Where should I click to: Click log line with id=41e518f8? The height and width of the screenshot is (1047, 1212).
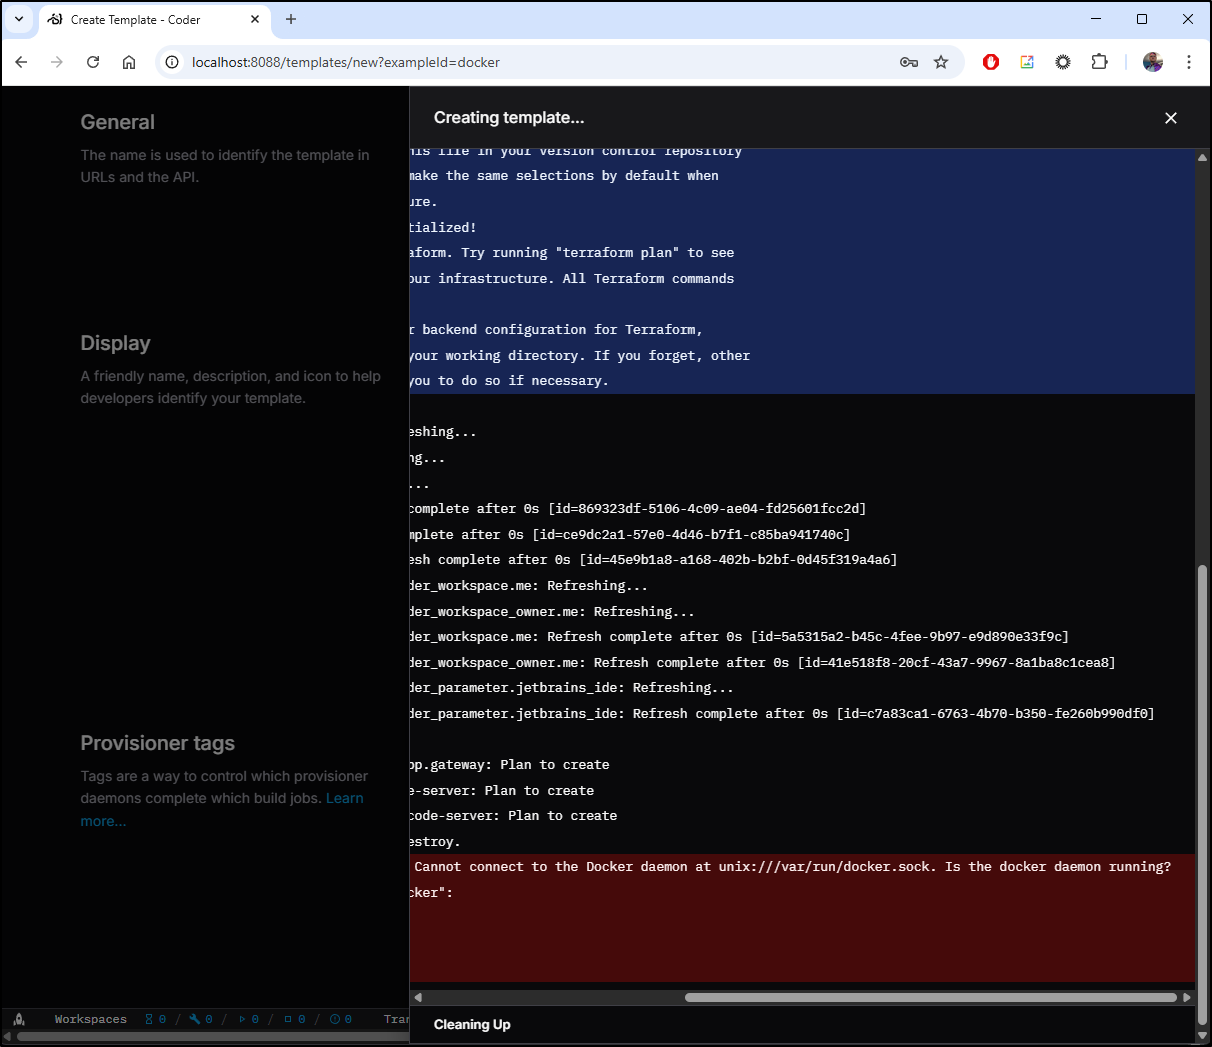762,663
